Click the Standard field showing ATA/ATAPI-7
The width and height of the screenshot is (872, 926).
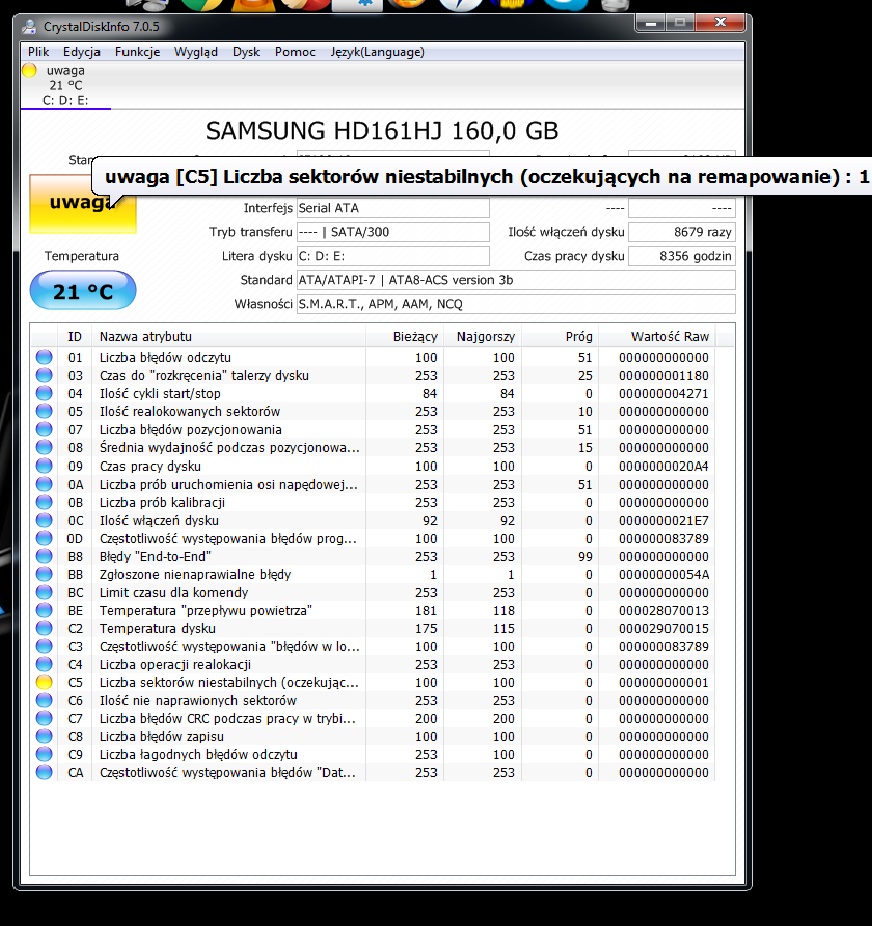[516, 280]
